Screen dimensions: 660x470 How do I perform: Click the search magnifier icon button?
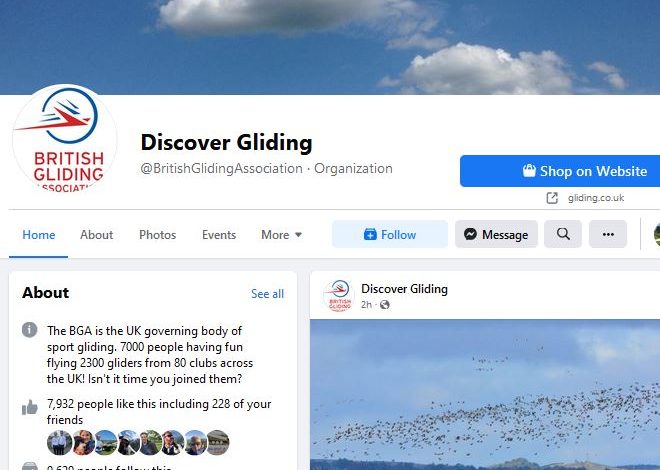[563, 234]
